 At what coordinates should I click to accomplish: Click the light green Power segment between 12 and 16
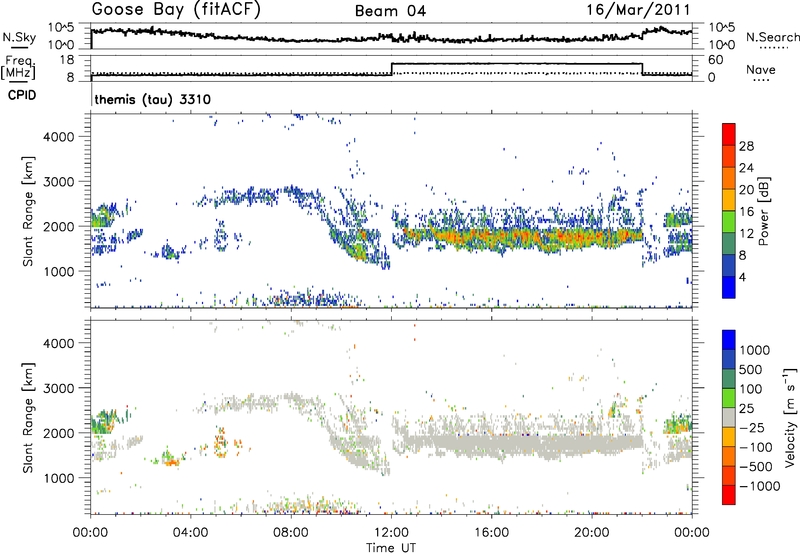(x=729, y=221)
